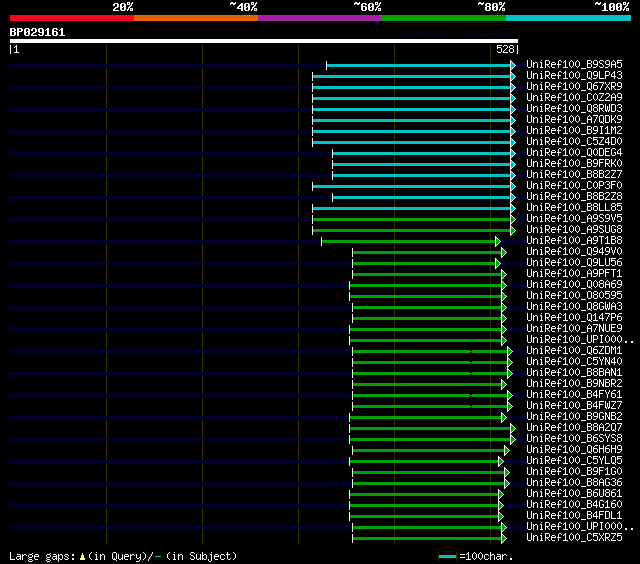Viewport: 640px width, 564px height.
Task: Click the arrowhead ending the UniRef100_Q9LP43 alignment
Action: (513, 76)
